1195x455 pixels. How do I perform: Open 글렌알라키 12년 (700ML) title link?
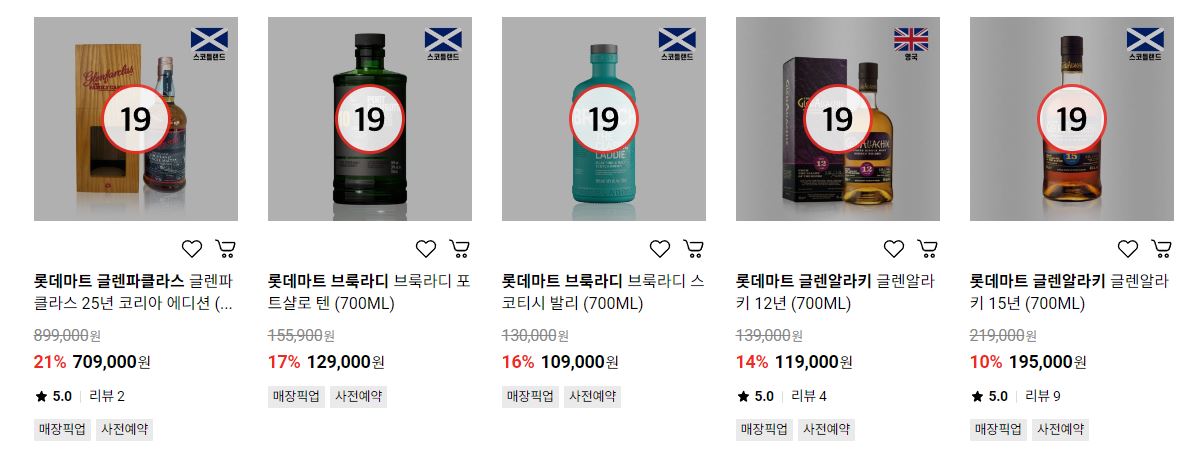coord(835,292)
